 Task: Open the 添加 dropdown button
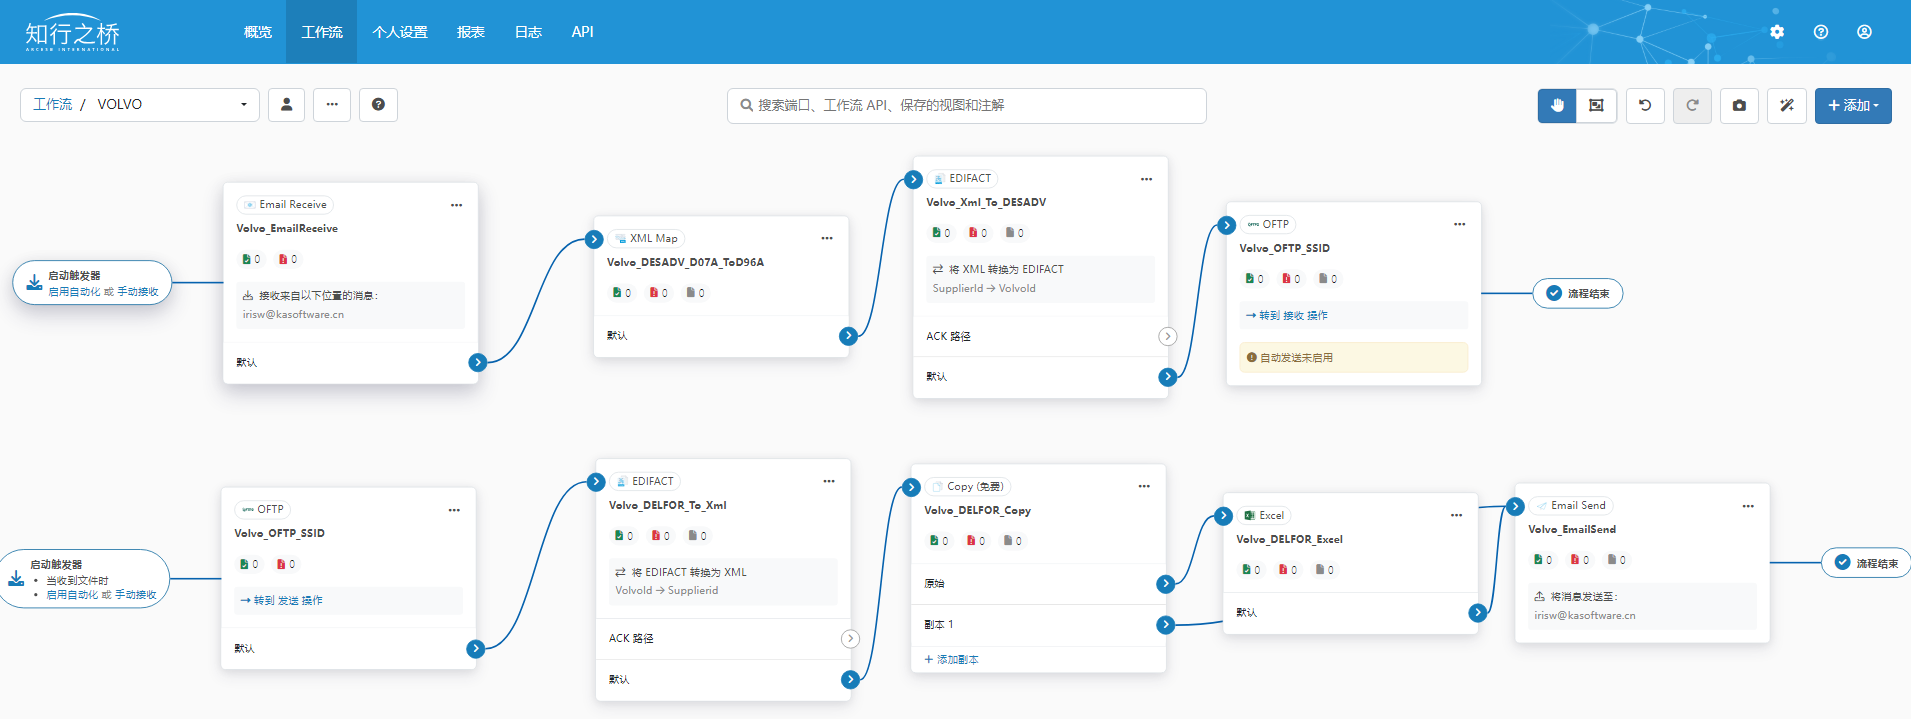point(1852,105)
